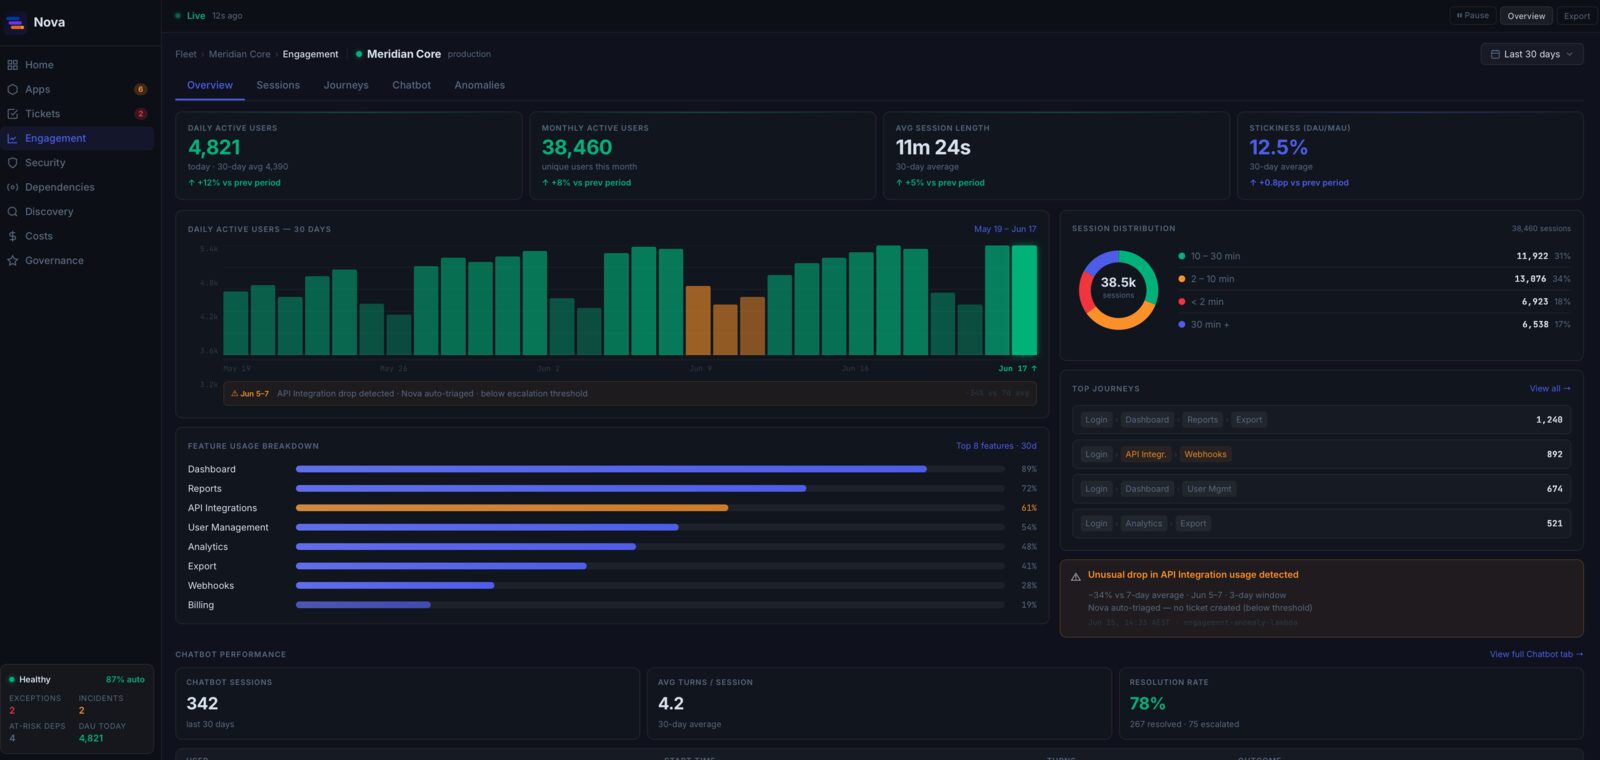The height and width of the screenshot is (760, 1600).
Task: Click the May 19 – Jun 17 date label
Action: pyautogui.click(x=1005, y=229)
